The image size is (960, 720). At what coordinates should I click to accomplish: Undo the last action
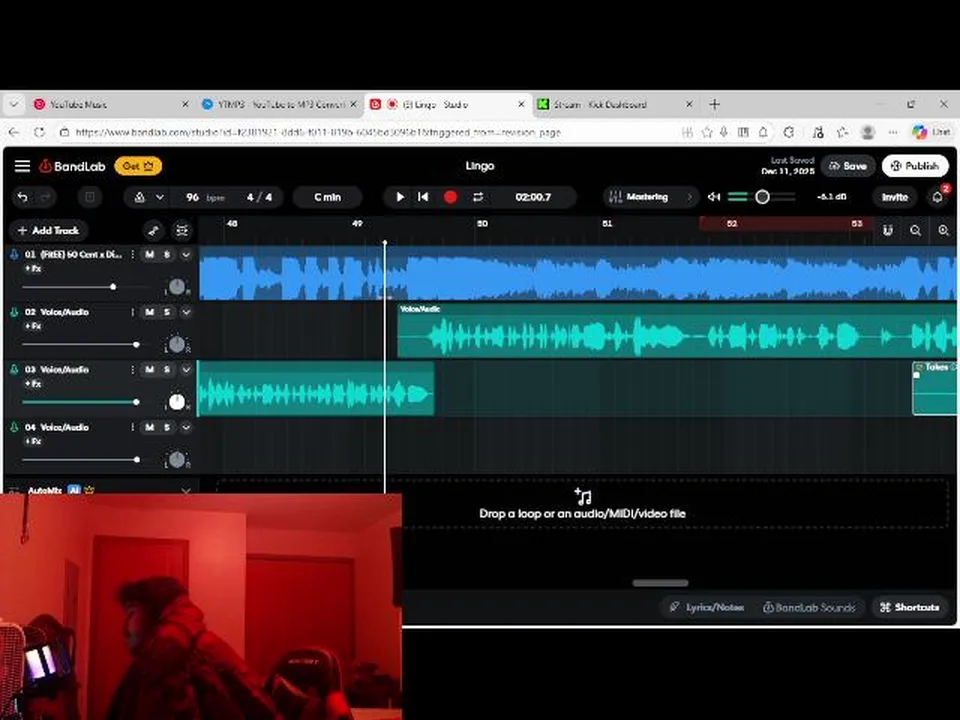pyautogui.click(x=23, y=197)
